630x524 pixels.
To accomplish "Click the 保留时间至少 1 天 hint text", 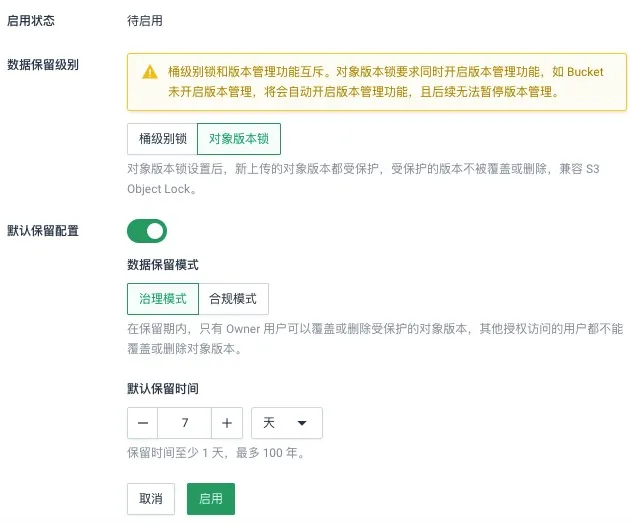I will coord(215,453).
